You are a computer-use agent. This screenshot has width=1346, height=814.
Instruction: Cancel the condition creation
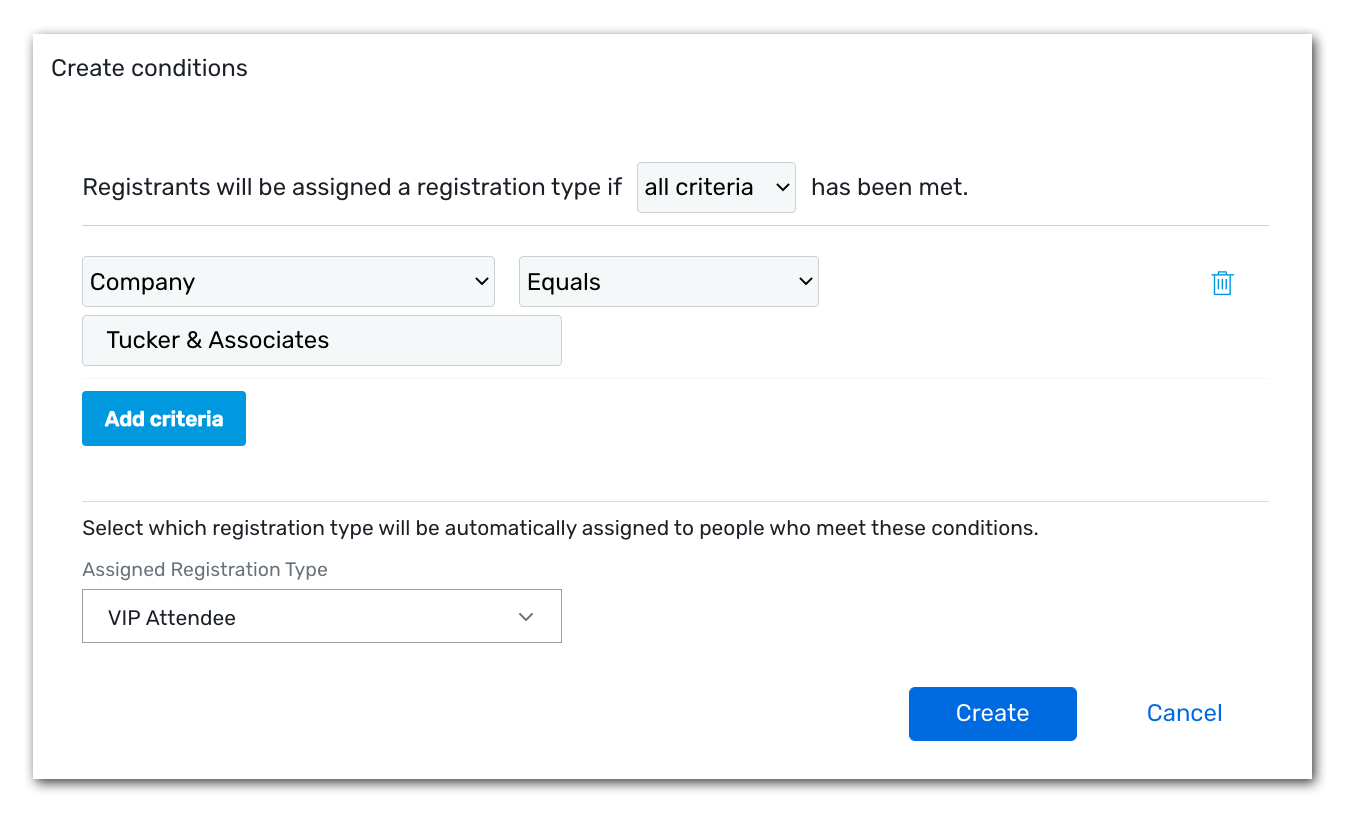1184,713
